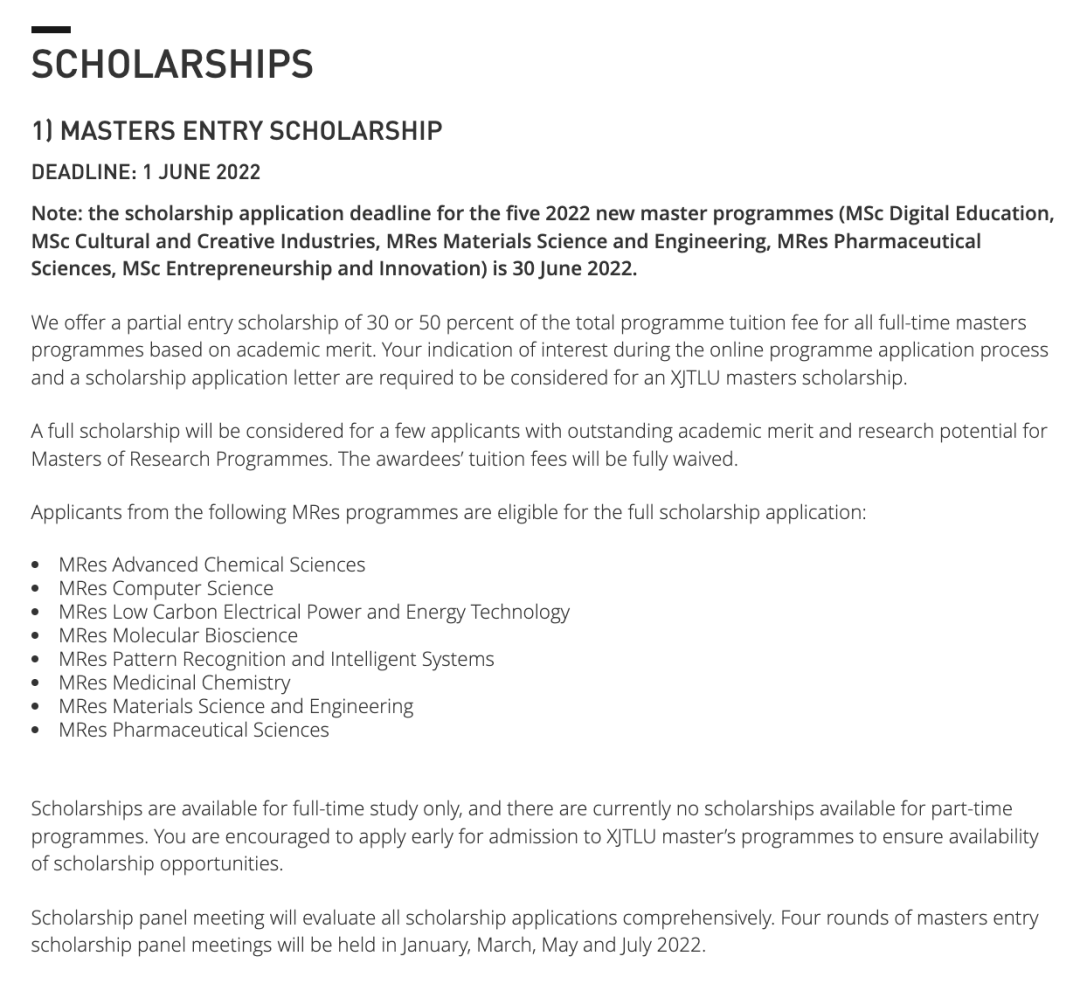Click the bullet before MRes Advanced Chemical Sciences
The height and width of the screenshot is (984, 1080).
tap(37, 565)
